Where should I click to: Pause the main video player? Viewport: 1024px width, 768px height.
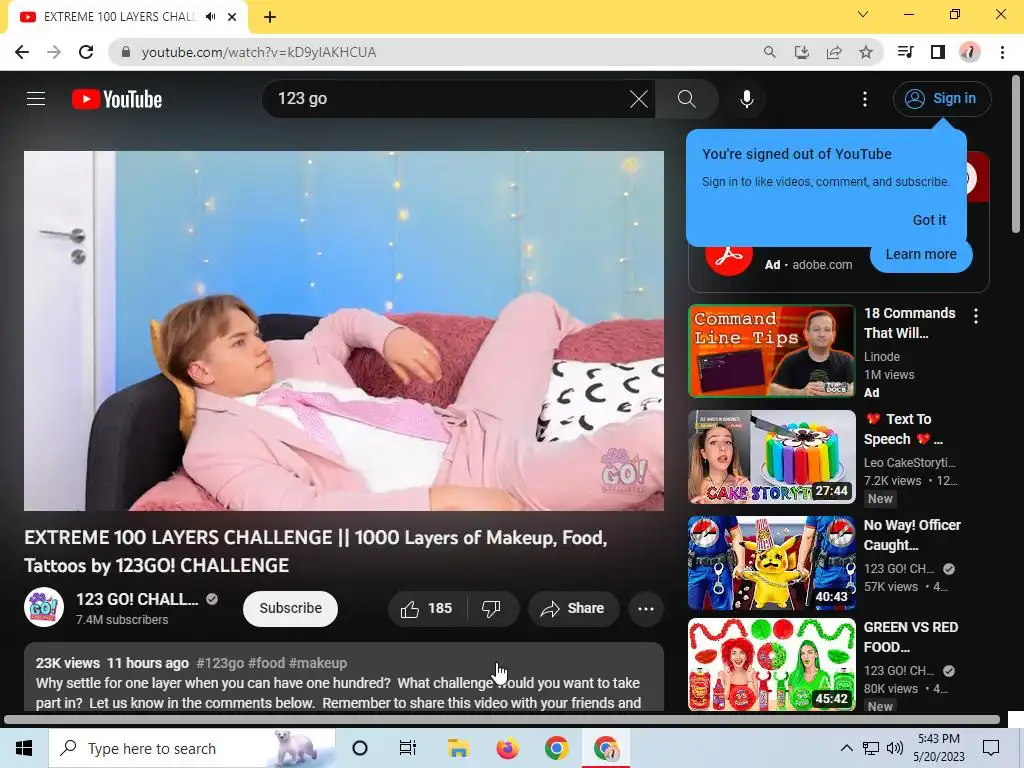coord(344,330)
